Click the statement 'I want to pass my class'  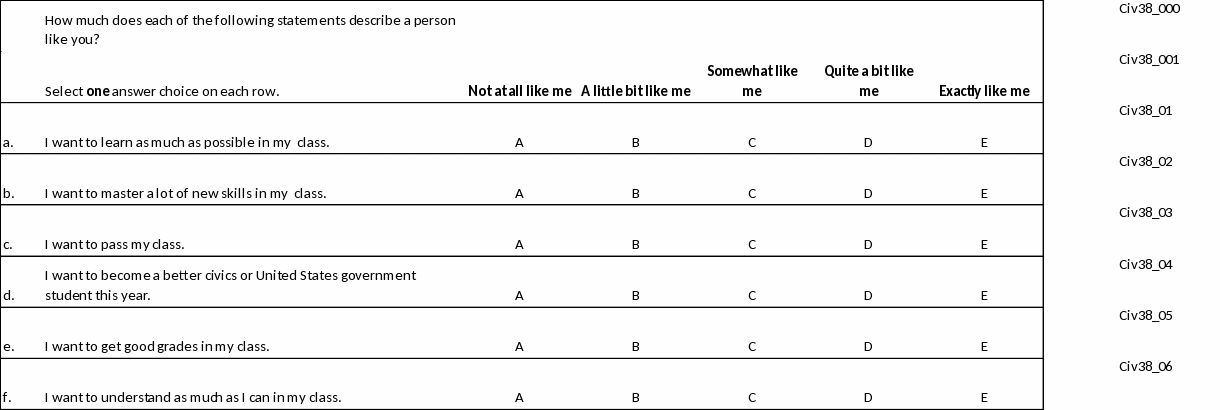click(x=115, y=244)
